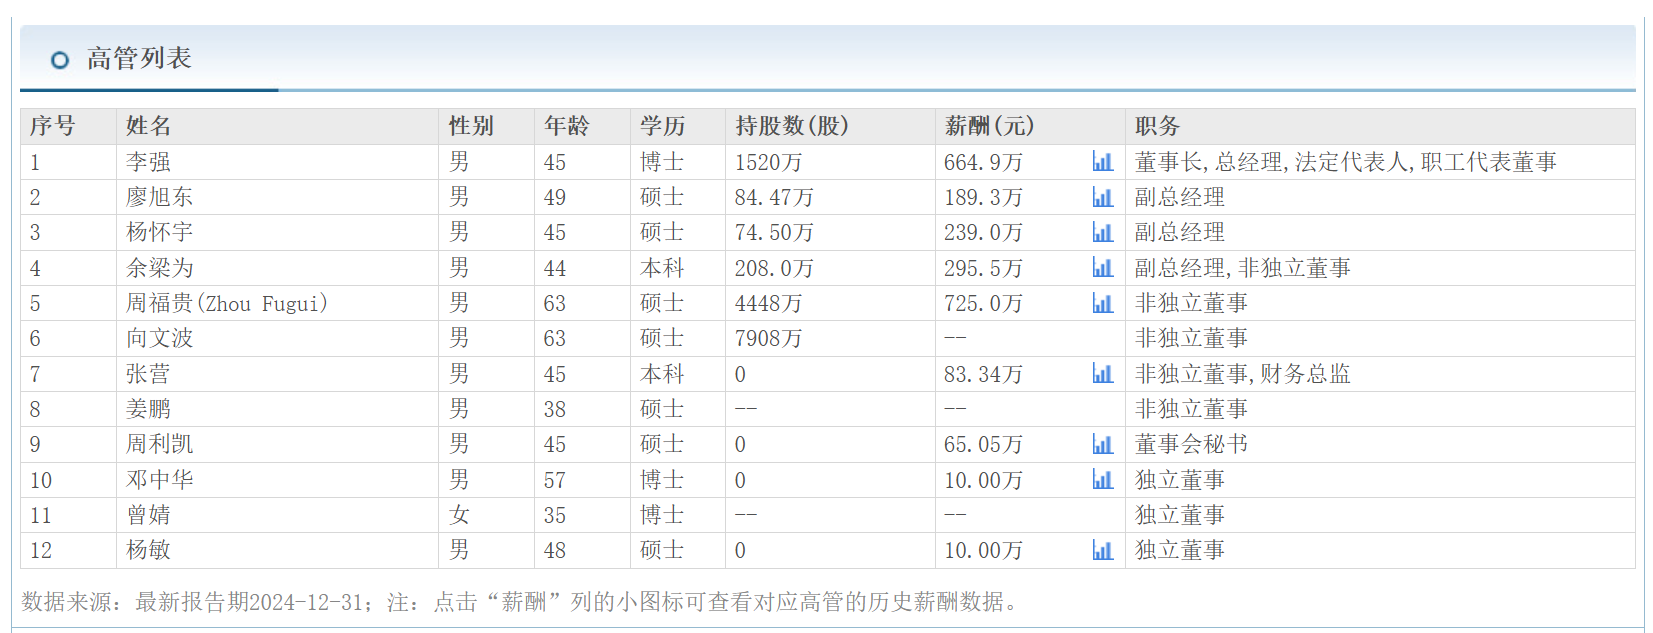
Task: Click the salary value 83.34万
Action: tap(984, 374)
